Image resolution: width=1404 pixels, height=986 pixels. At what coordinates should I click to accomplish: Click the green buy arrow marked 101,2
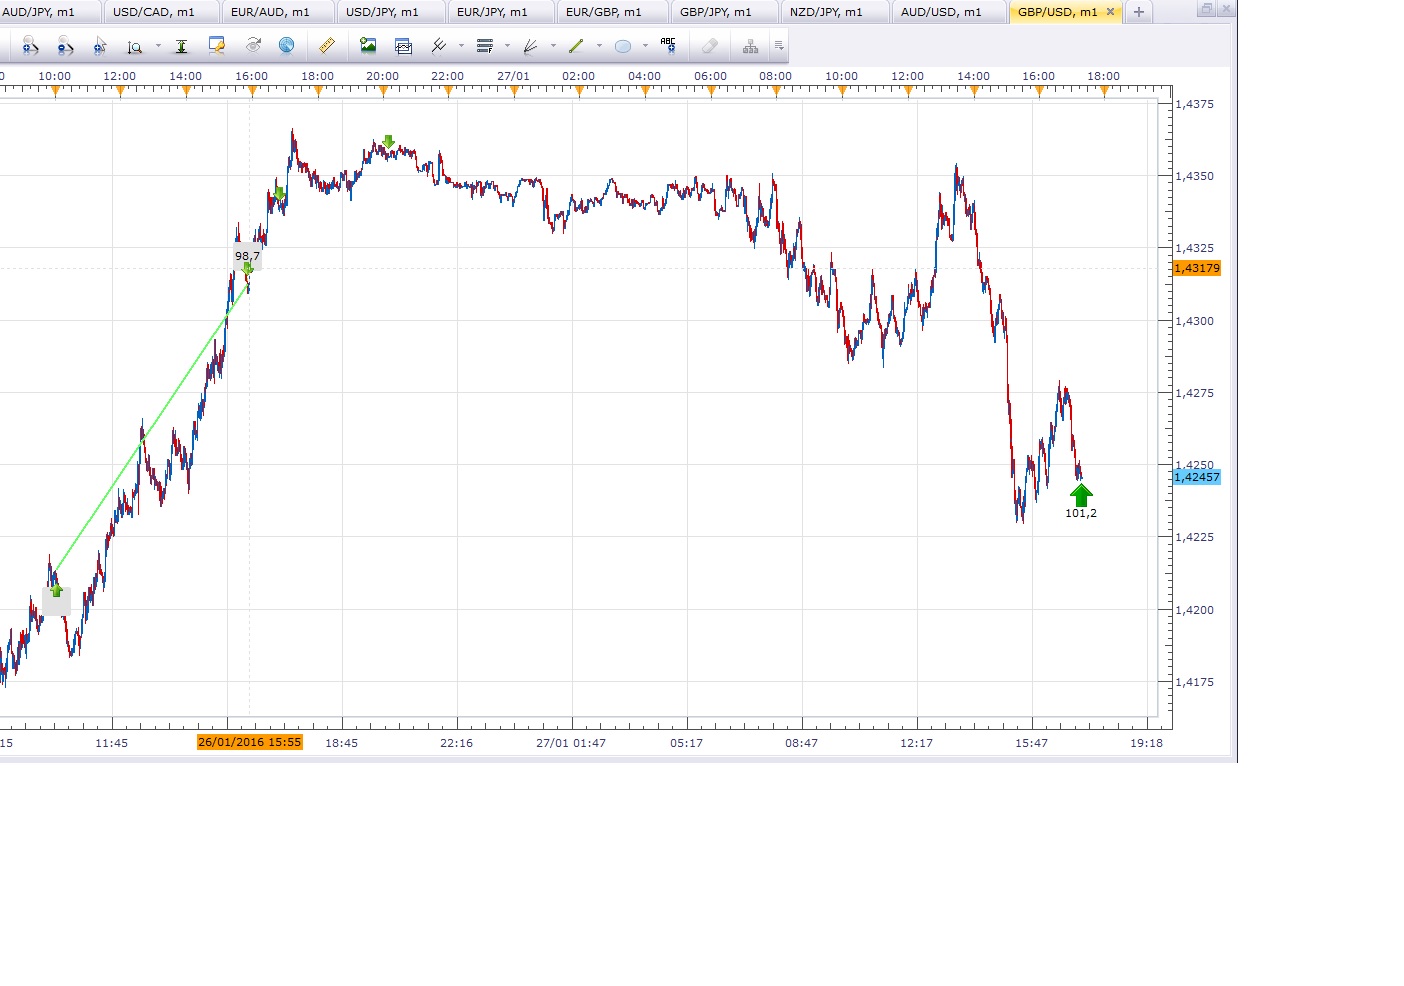[1081, 496]
